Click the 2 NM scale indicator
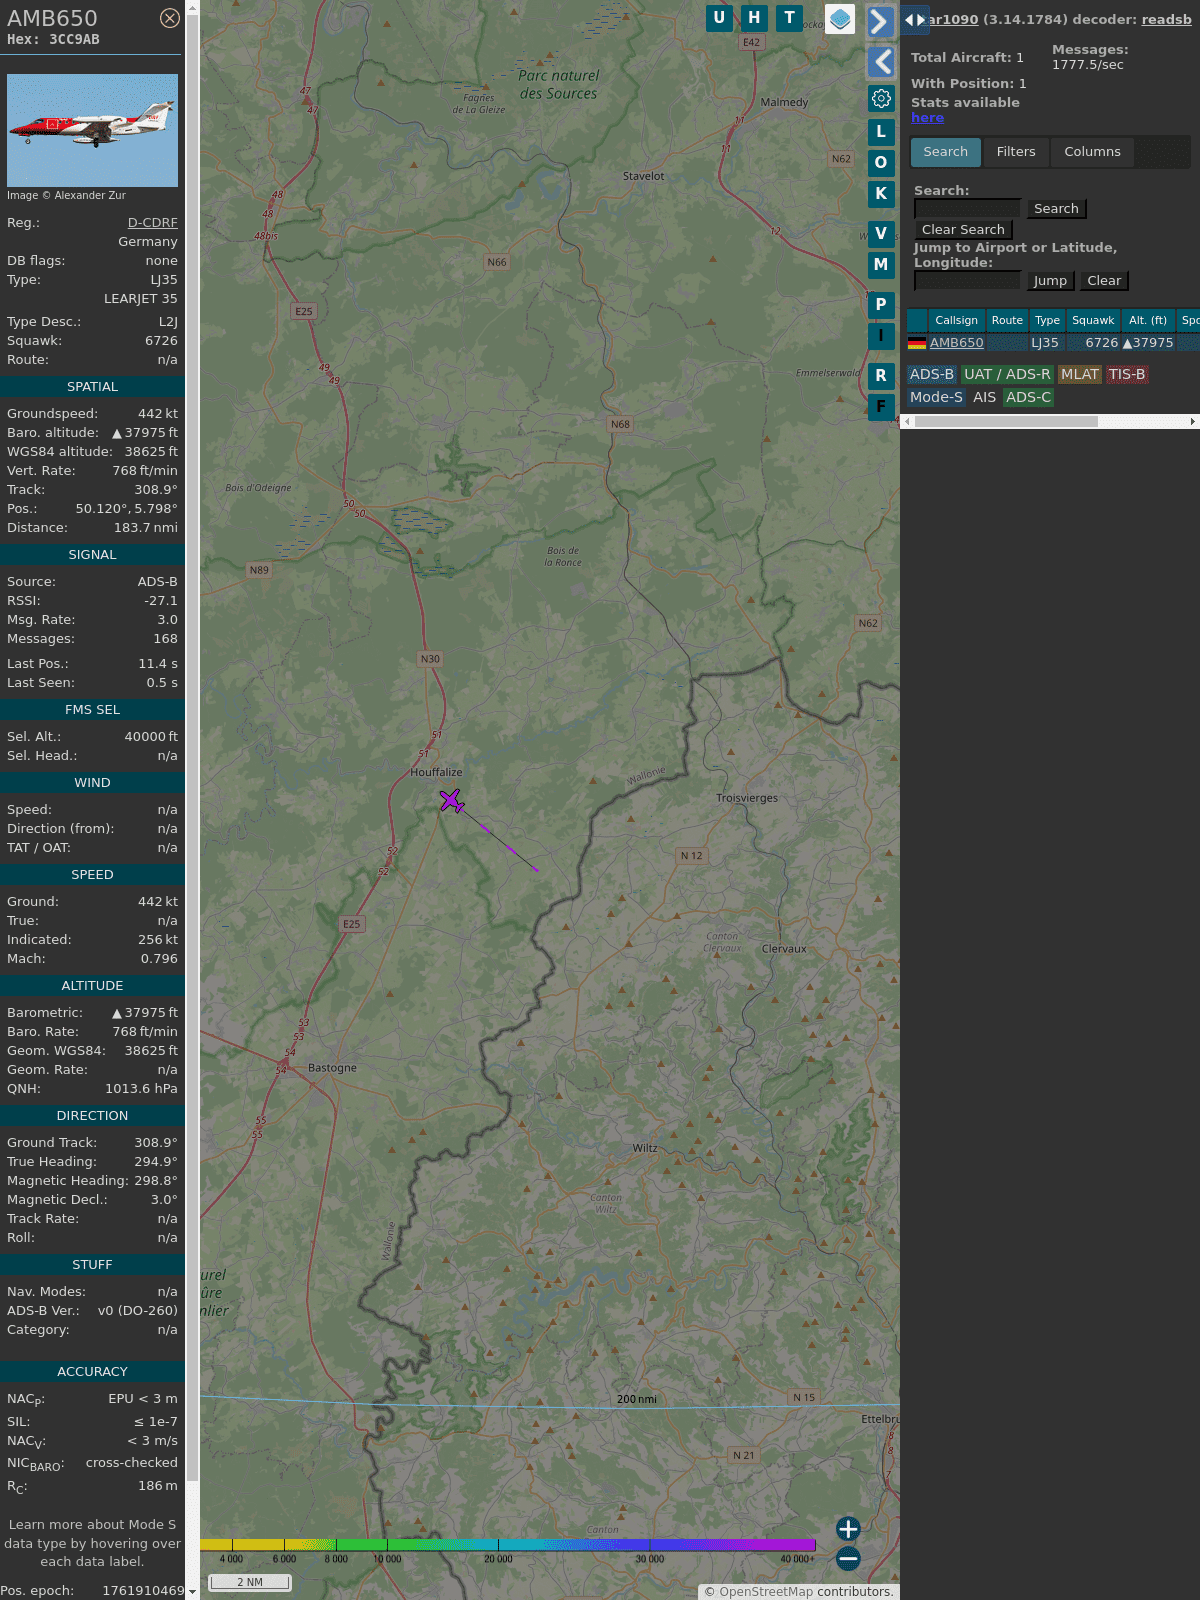This screenshot has width=1200, height=1600. coord(250,1582)
